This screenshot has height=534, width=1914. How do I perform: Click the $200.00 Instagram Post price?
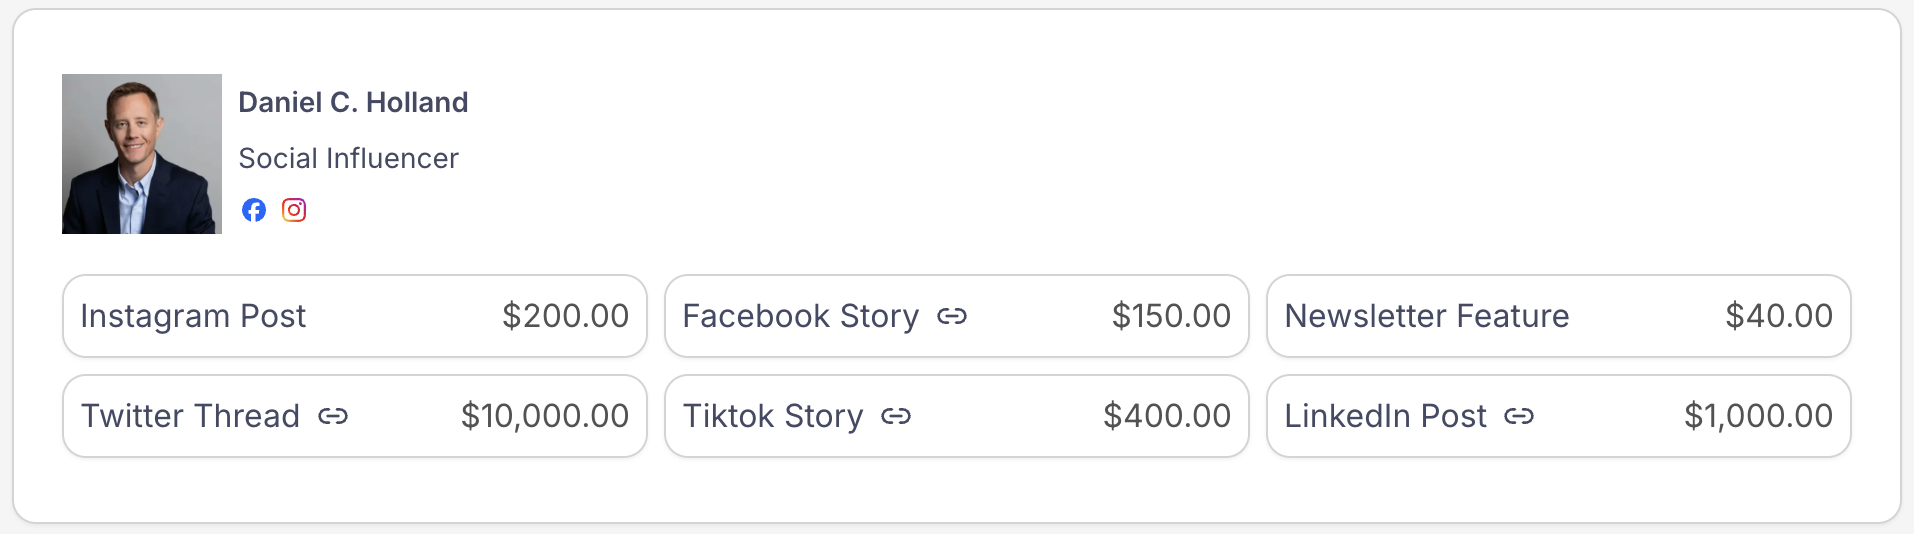pos(565,316)
